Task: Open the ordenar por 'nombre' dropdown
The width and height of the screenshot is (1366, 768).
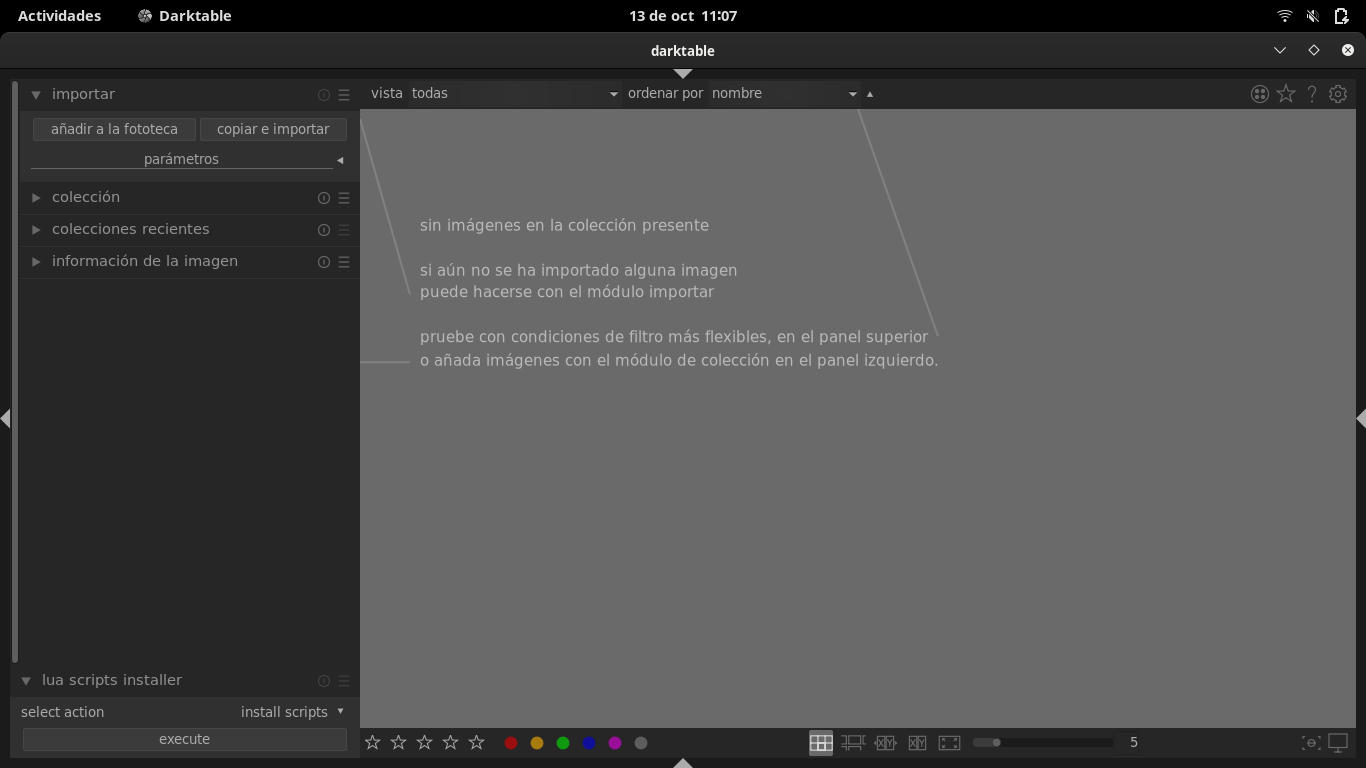Action: tap(785, 93)
